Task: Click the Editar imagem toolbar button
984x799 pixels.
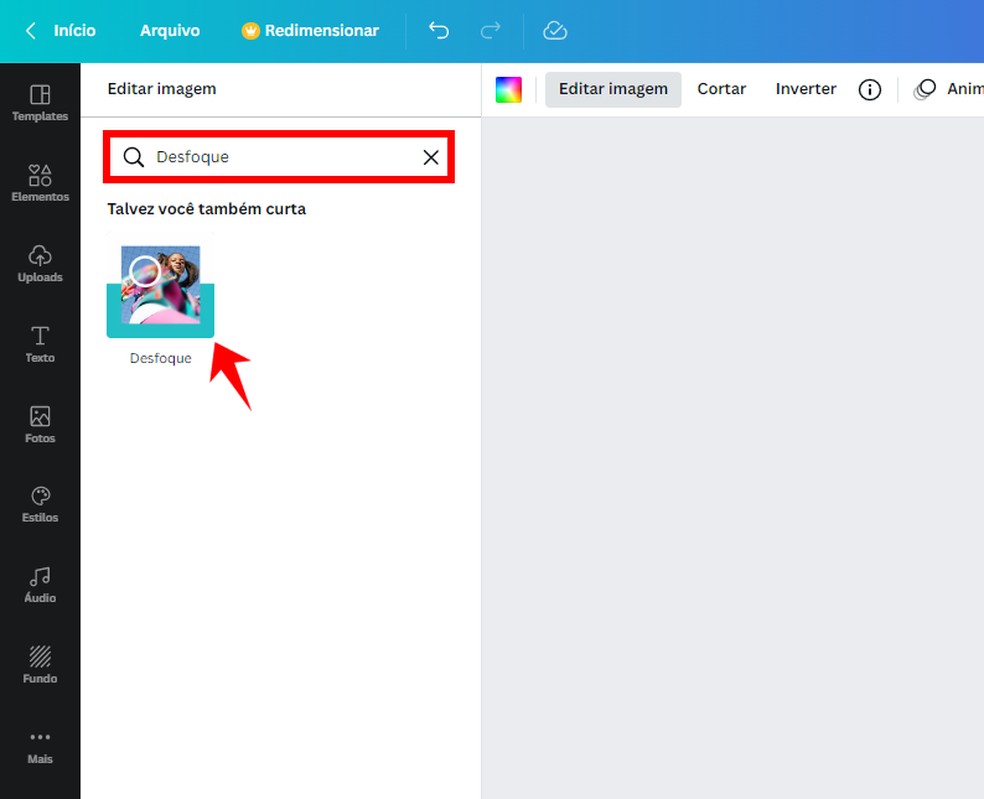Action: pos(613,89)
